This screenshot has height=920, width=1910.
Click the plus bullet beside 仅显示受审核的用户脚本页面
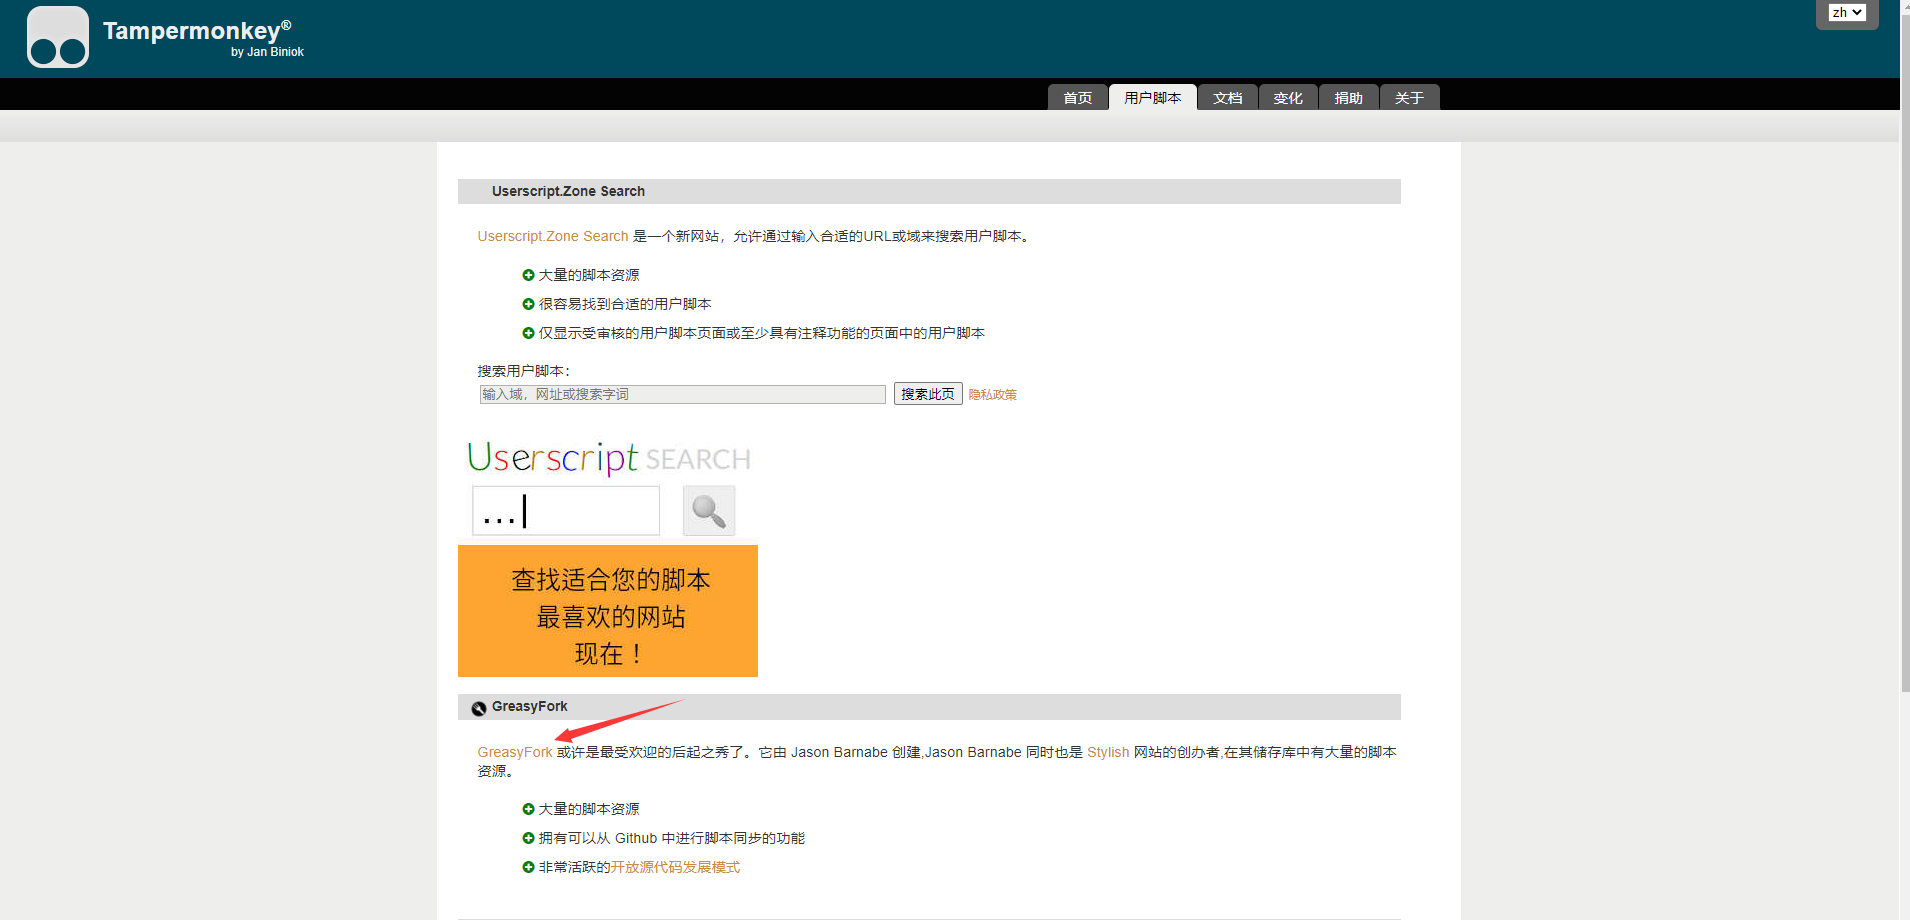(528, 333)
